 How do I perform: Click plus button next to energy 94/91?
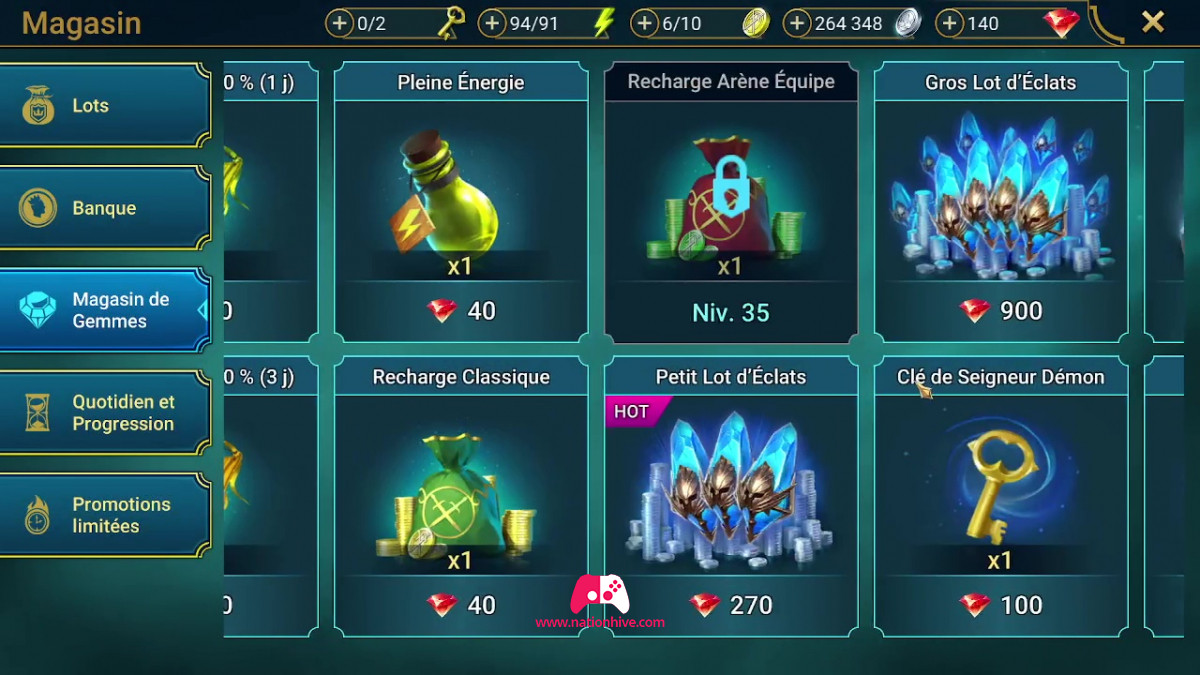click(x=492, y=23)
